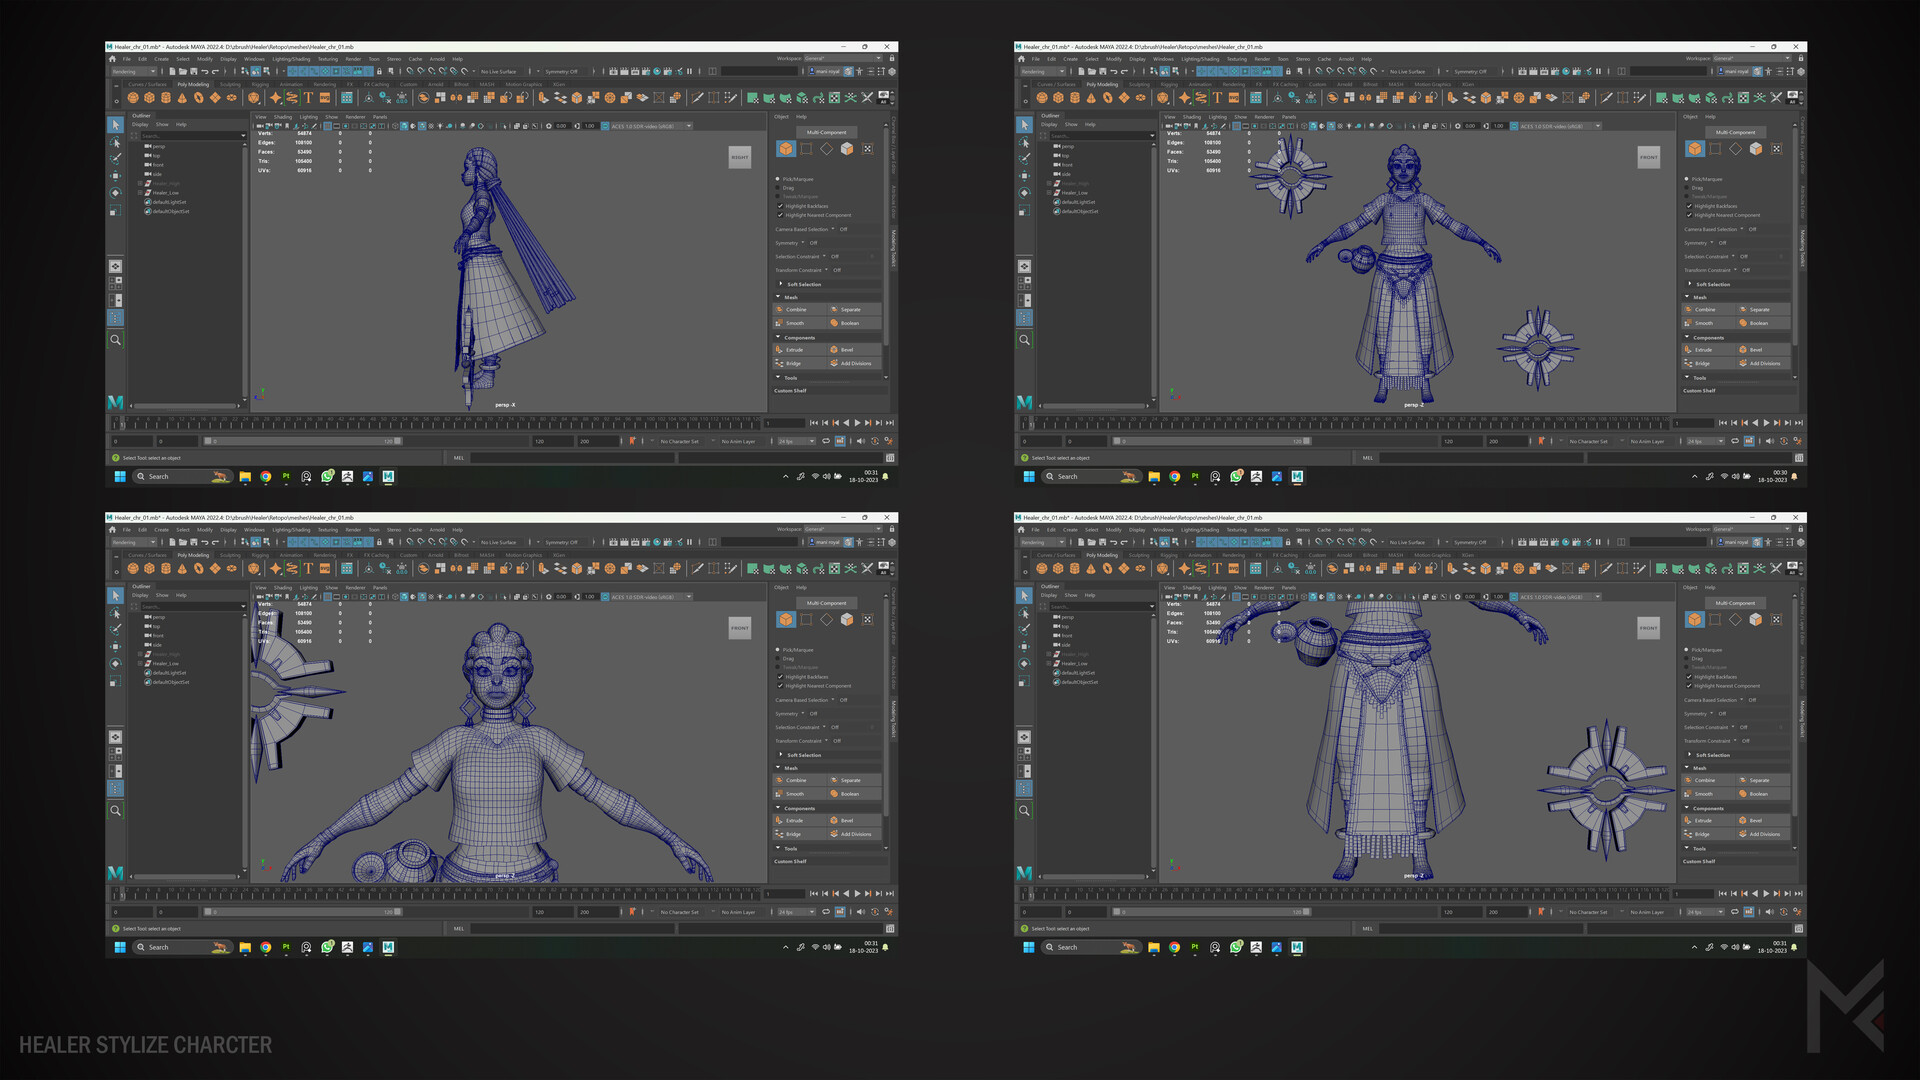
Task: Select Drag radio button in bottom-left Modeling Toolkit
Action: coord(777,659)
